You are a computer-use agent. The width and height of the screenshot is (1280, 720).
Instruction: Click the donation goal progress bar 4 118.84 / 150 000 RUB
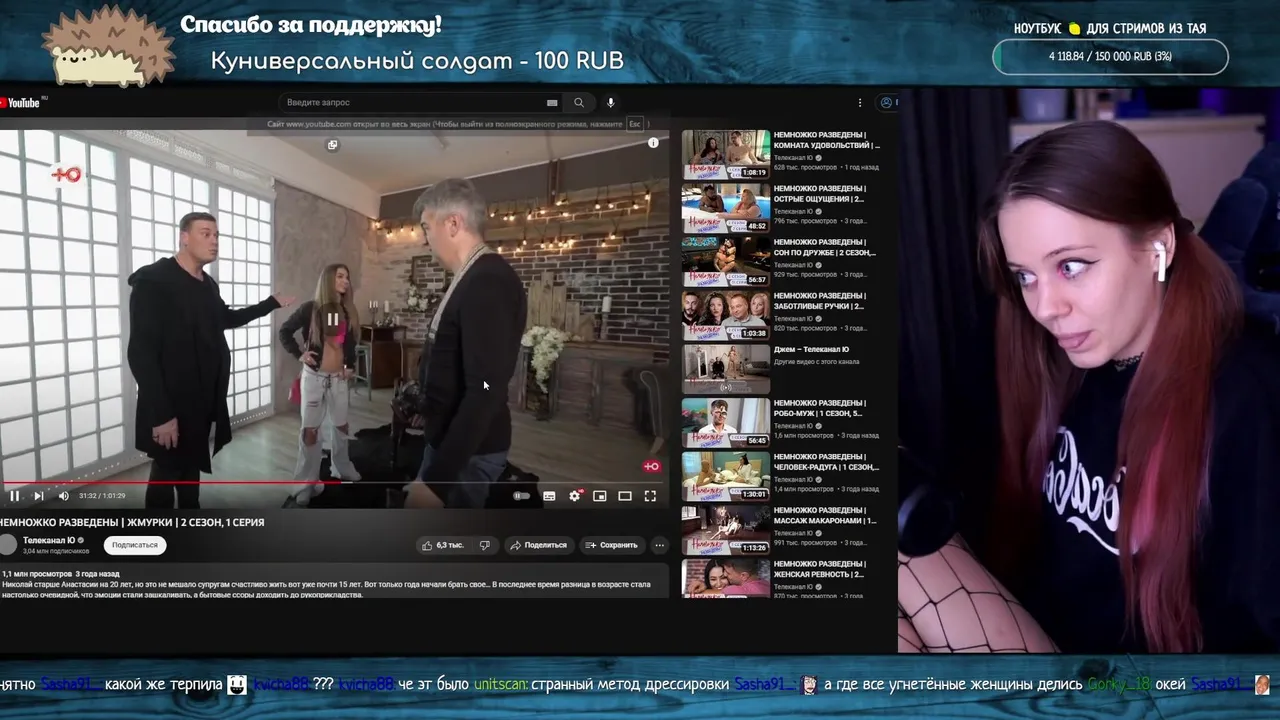pyautogui.click(x=1110, y=57)
